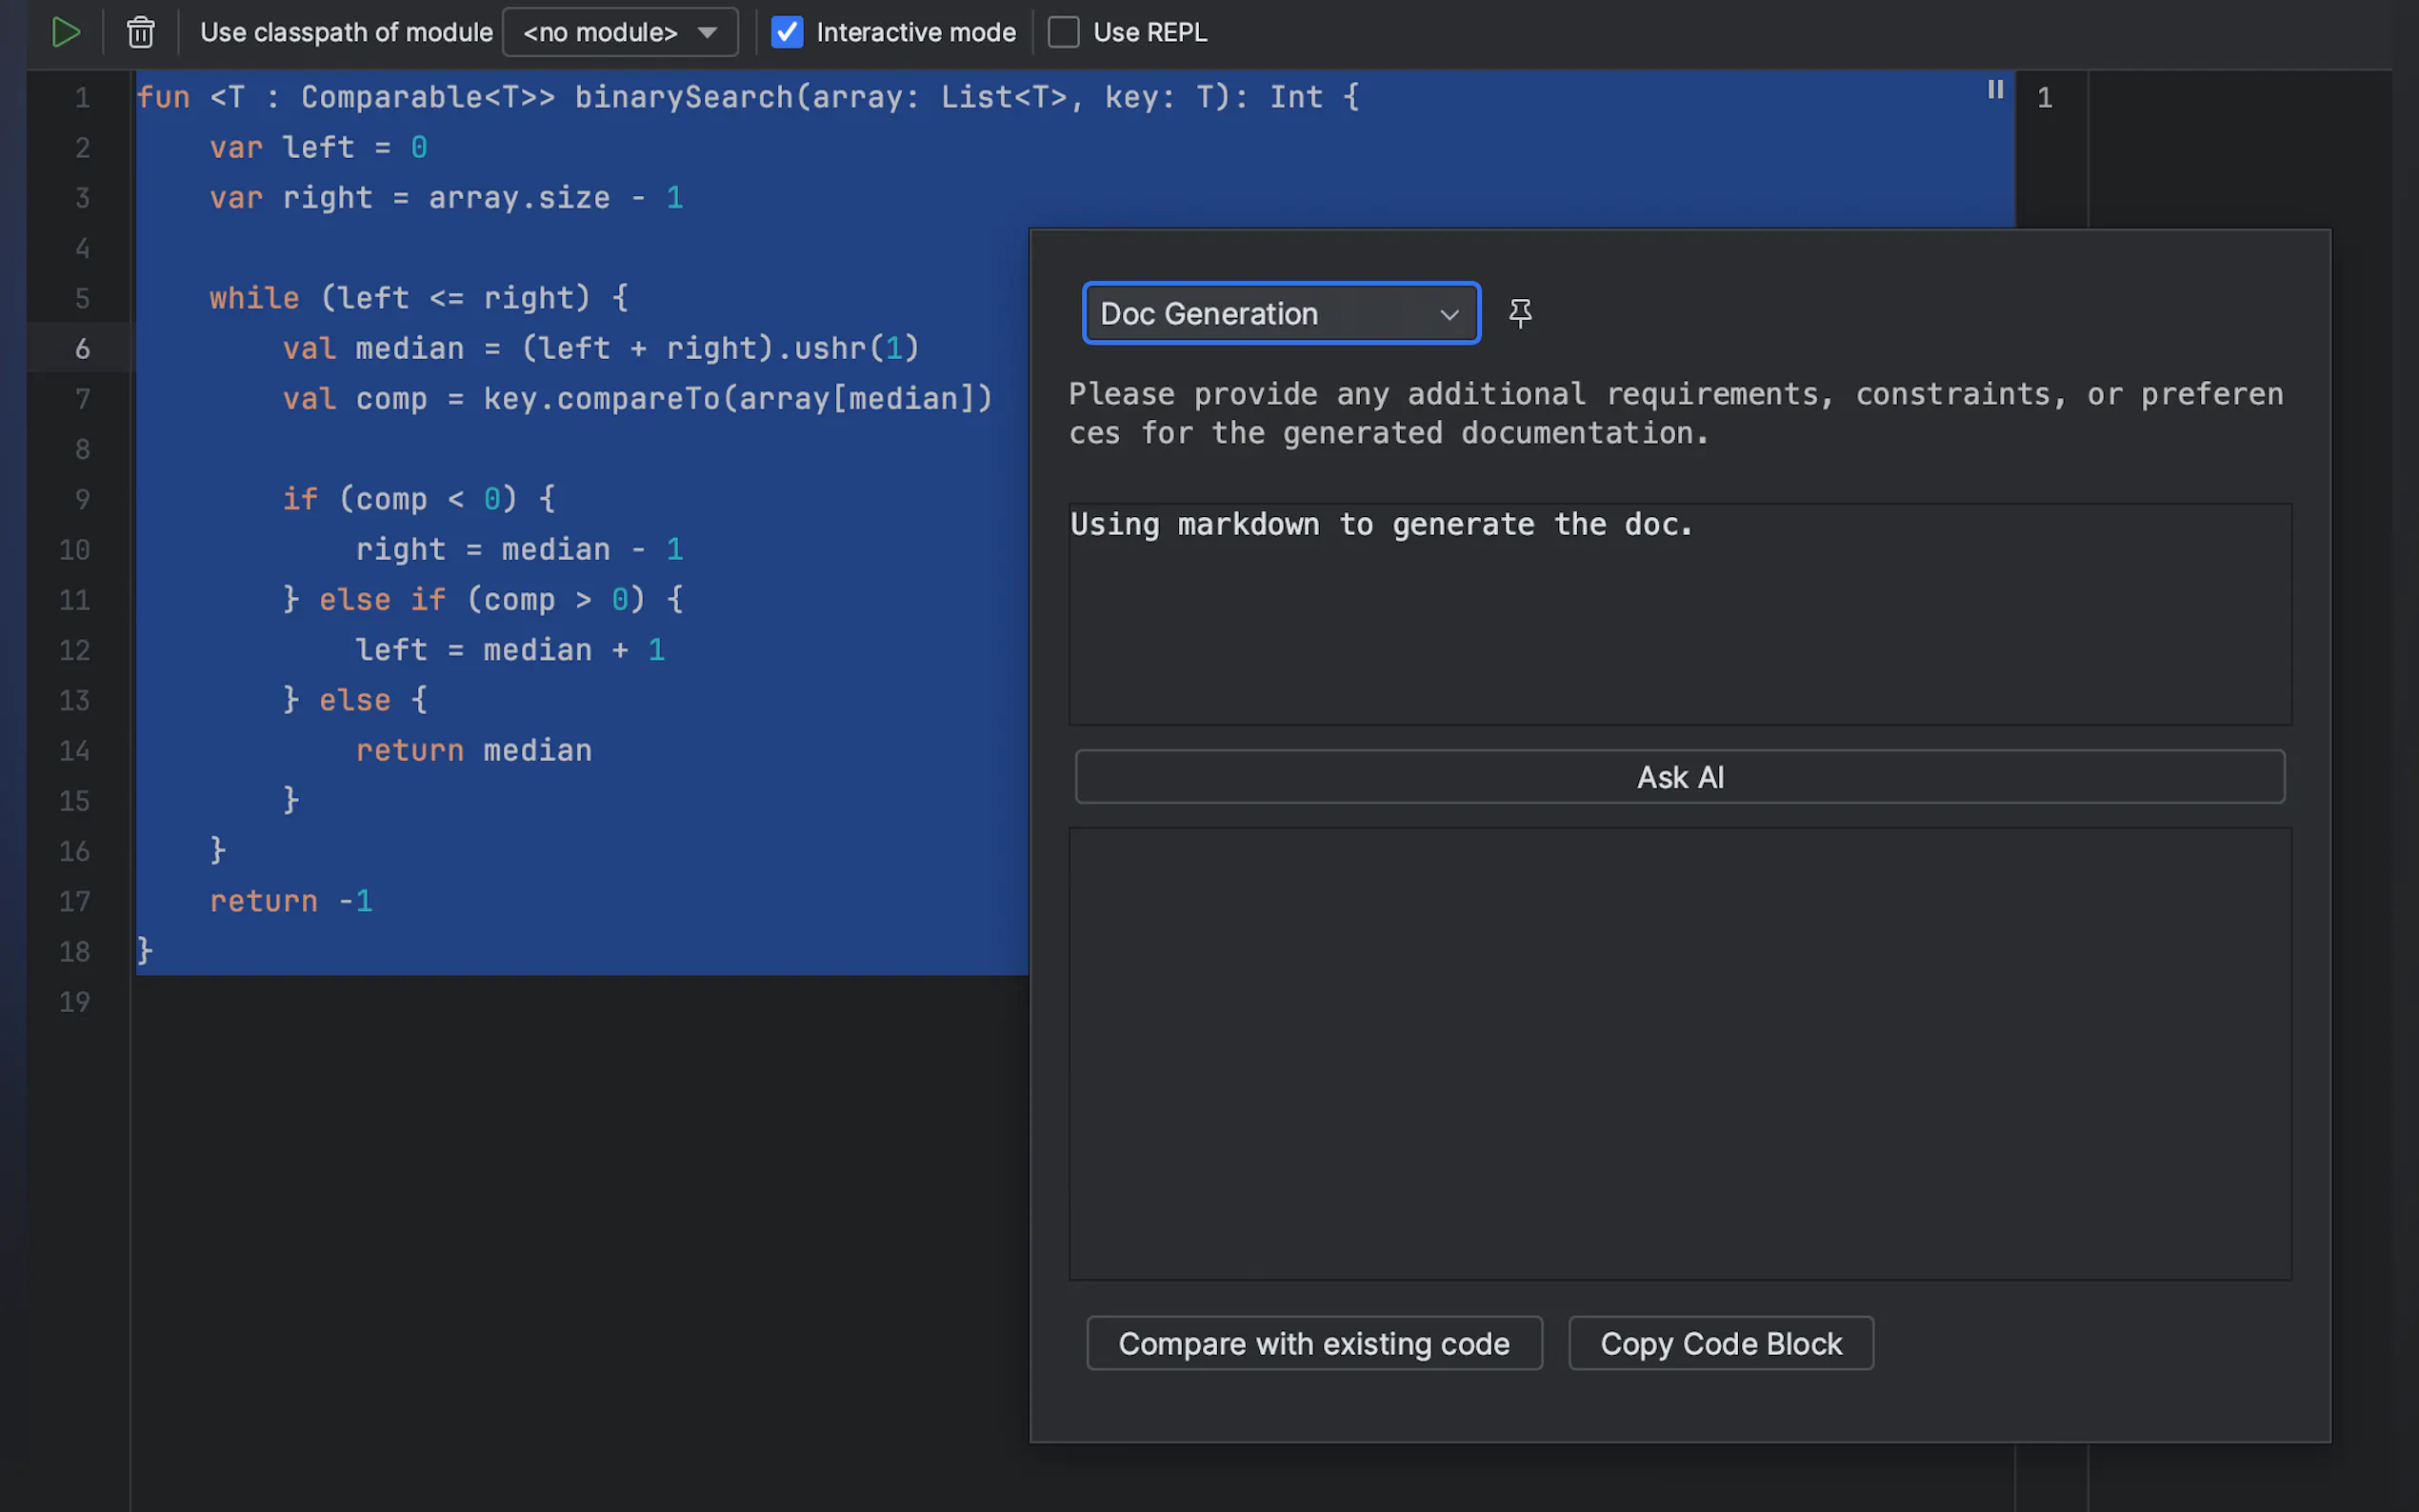Click line number 1 in the output pane

pyautogui.click(x=2045, y=98)
